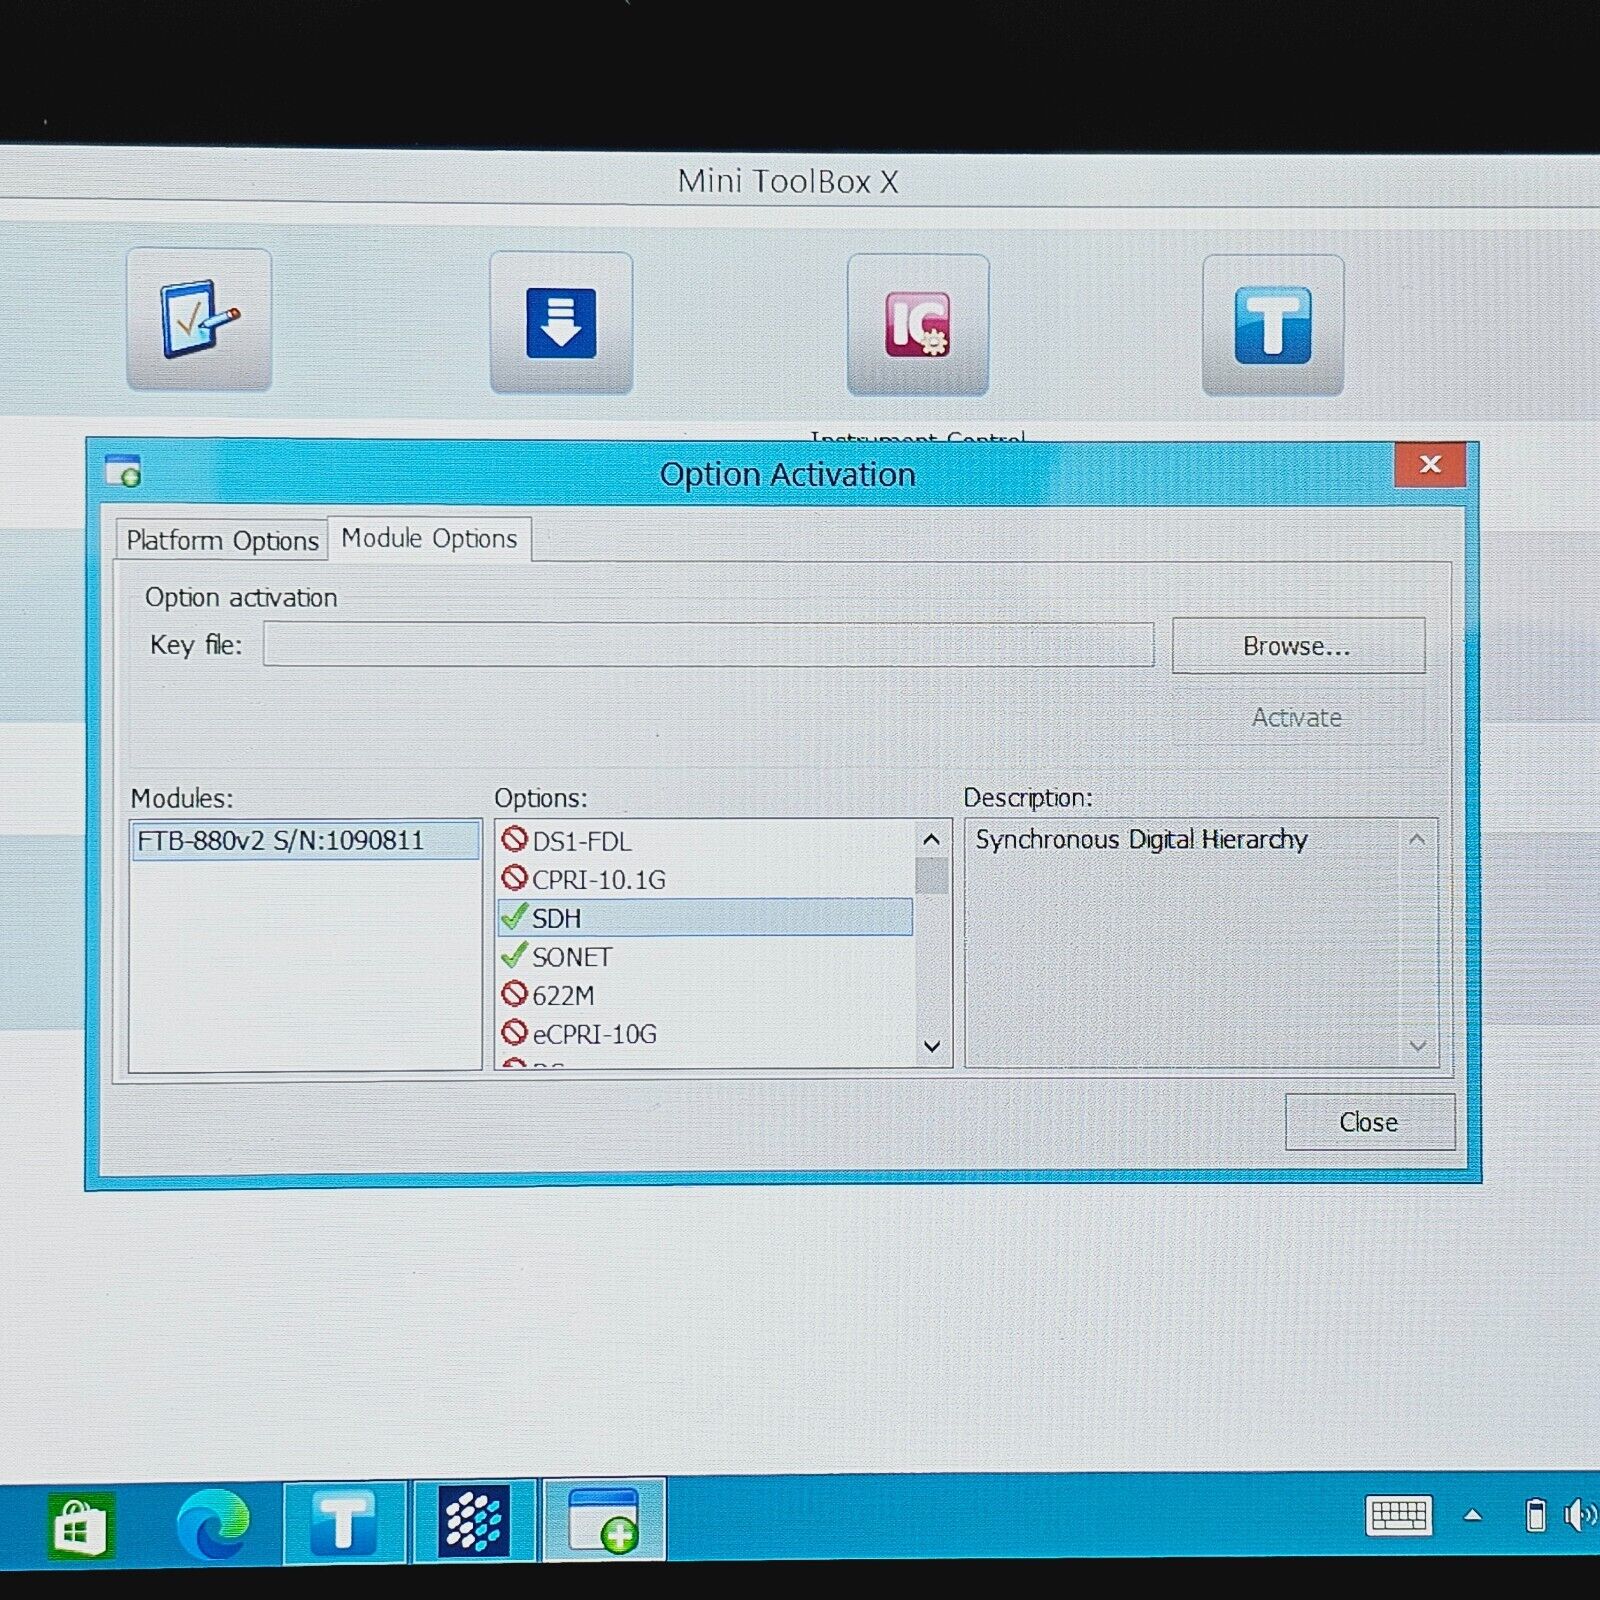Open the dotted grid app in taskbar

(474, 1521)
